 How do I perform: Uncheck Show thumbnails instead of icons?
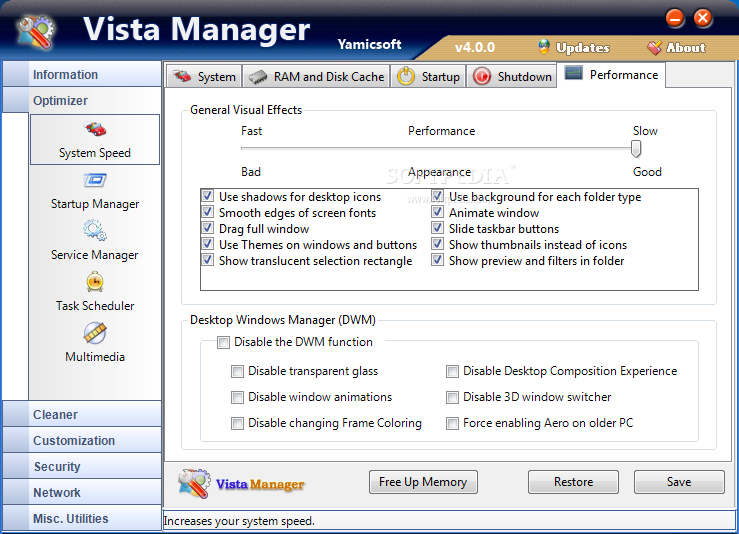(x=437, y=244)
